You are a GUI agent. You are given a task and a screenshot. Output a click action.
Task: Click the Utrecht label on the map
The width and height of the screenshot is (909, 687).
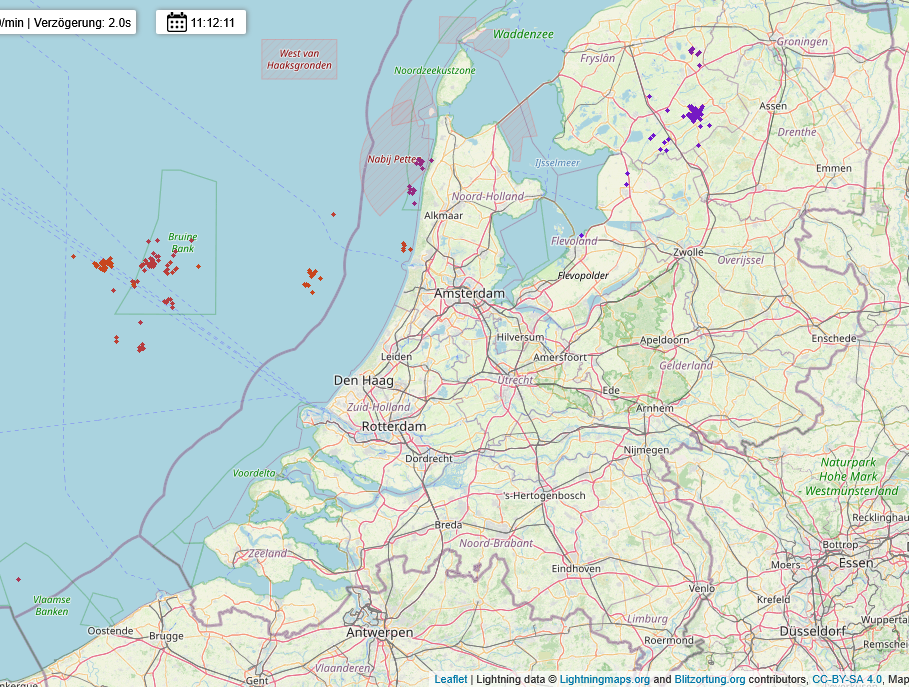515,380
